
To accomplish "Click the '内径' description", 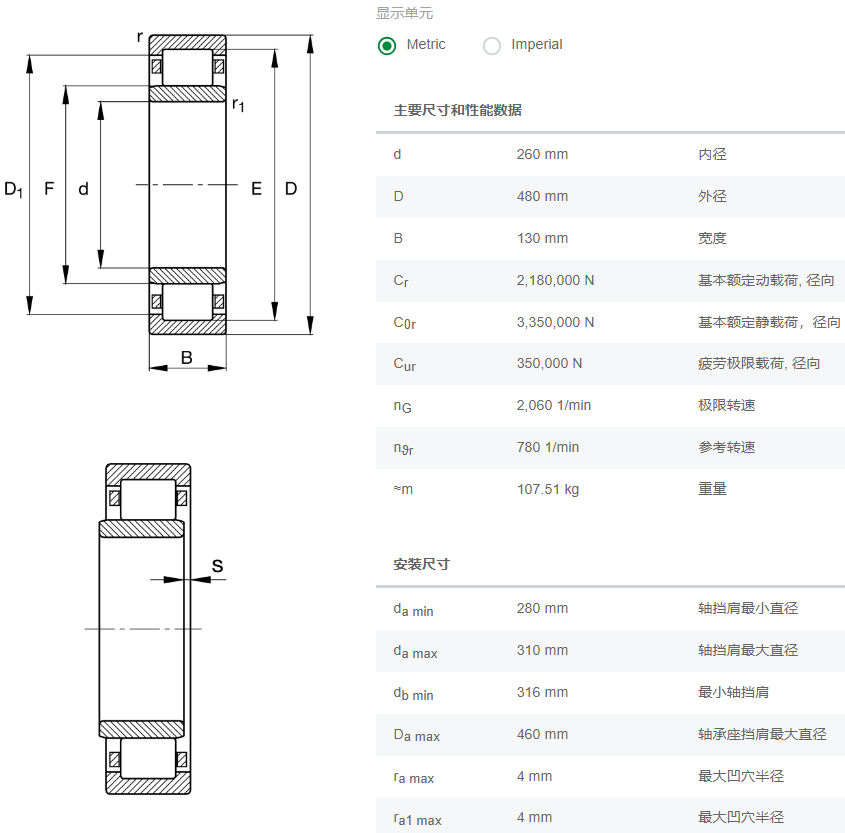I will click(712, 154).
